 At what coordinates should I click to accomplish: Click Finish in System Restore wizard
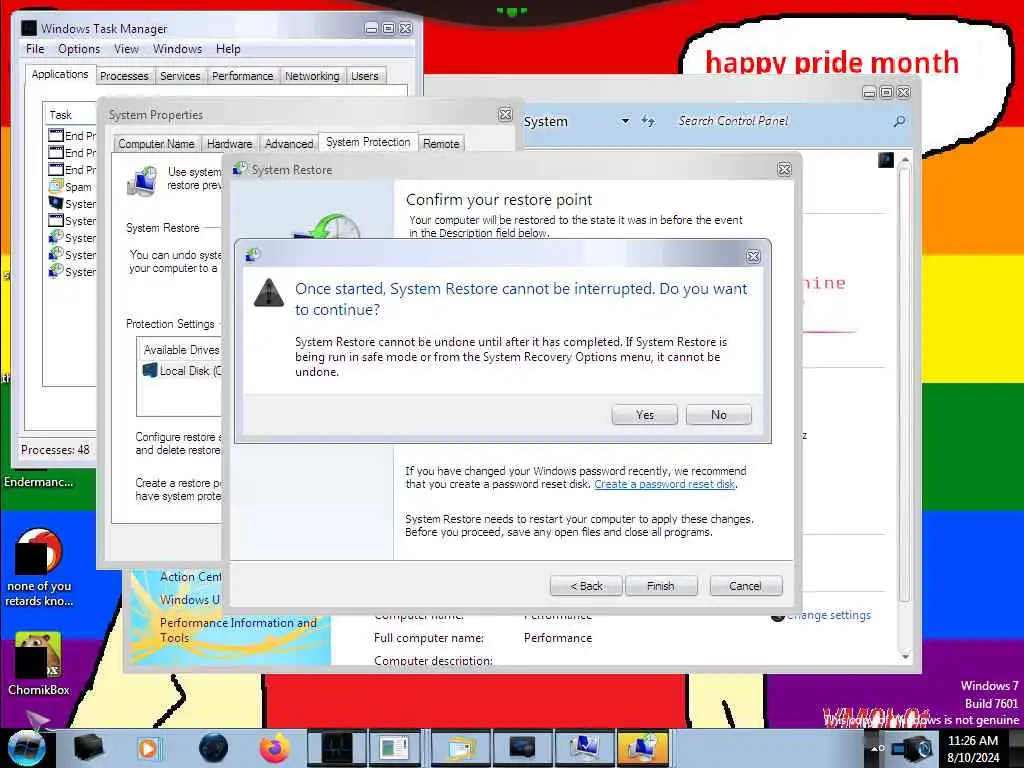(661, 586)
